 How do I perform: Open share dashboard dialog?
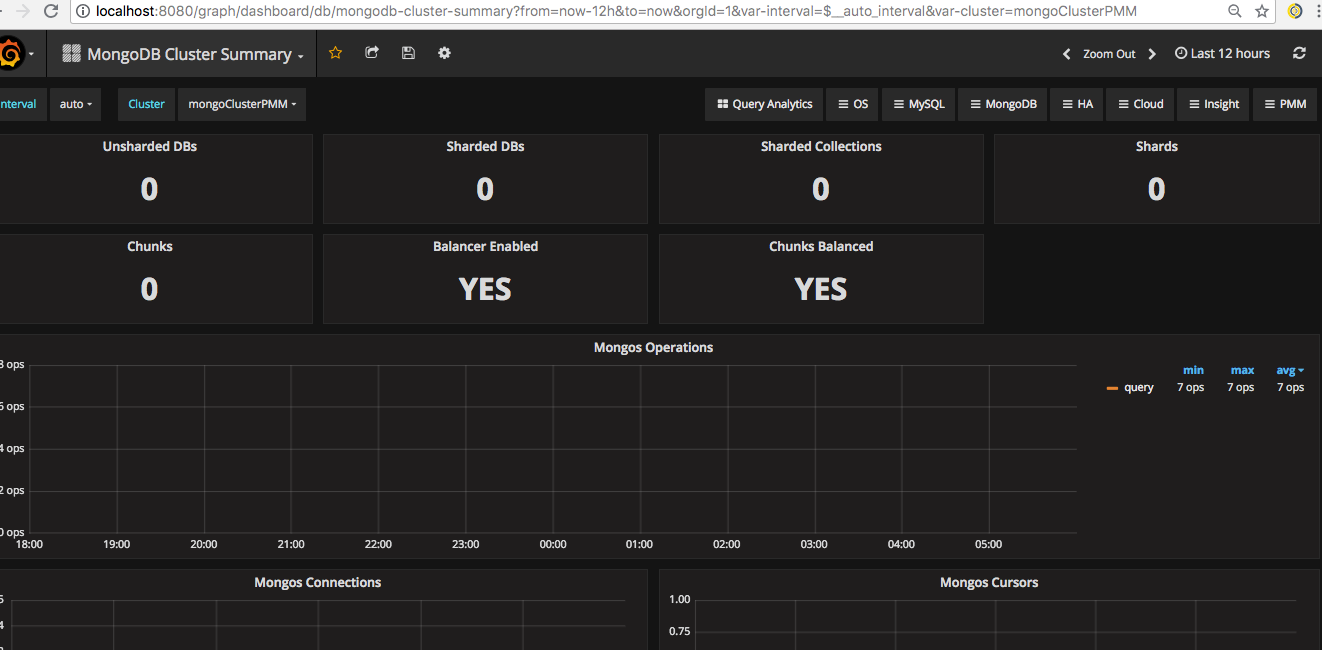372,53
